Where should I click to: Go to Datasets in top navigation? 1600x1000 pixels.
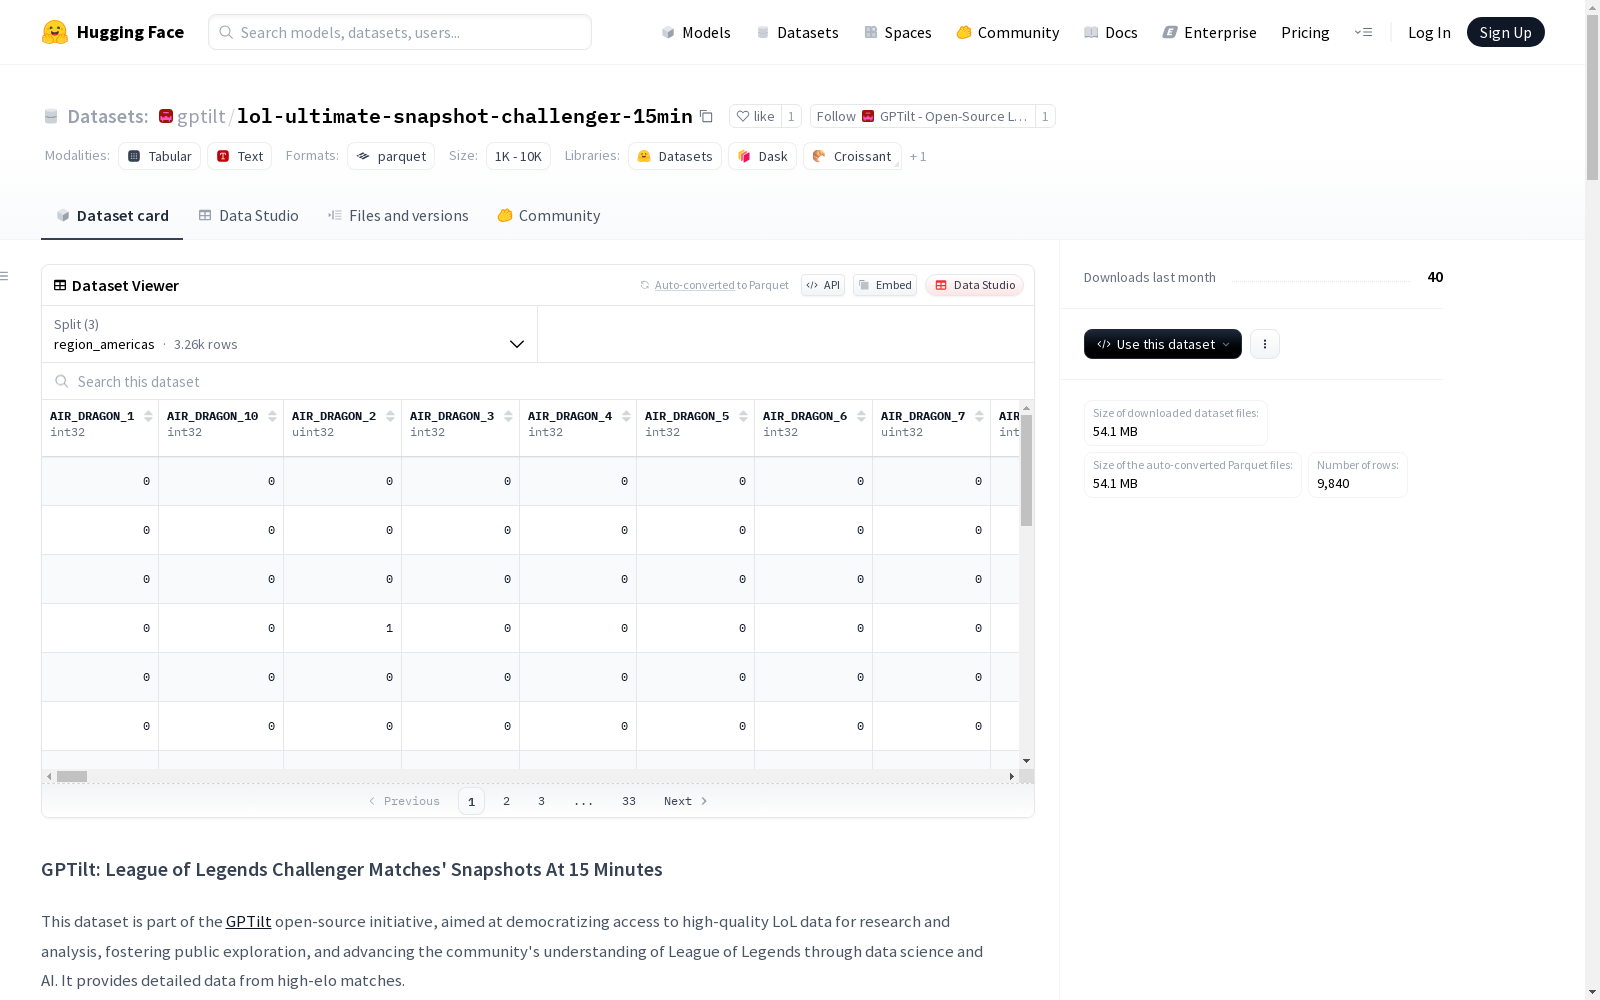click(797, 32)
